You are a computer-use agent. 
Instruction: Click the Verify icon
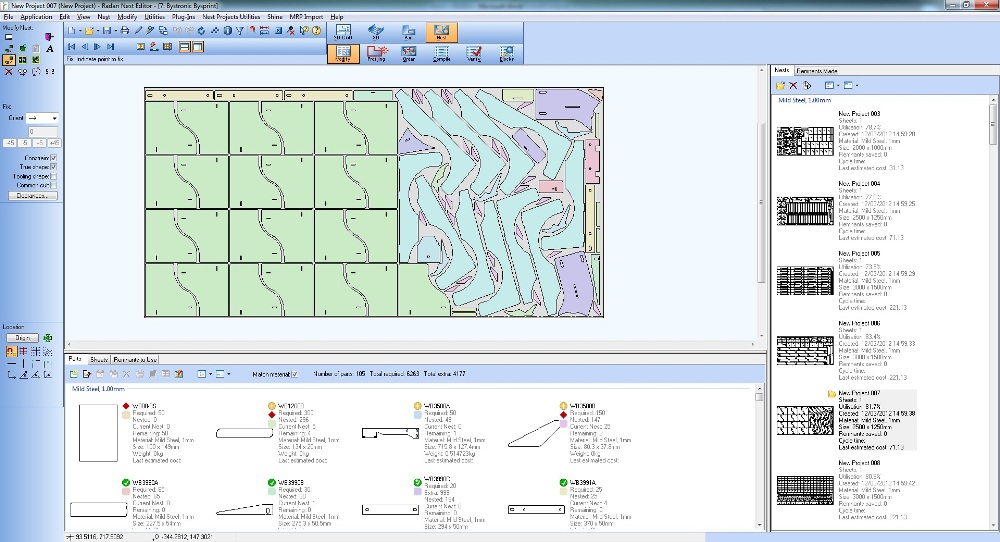pos(474,53)
